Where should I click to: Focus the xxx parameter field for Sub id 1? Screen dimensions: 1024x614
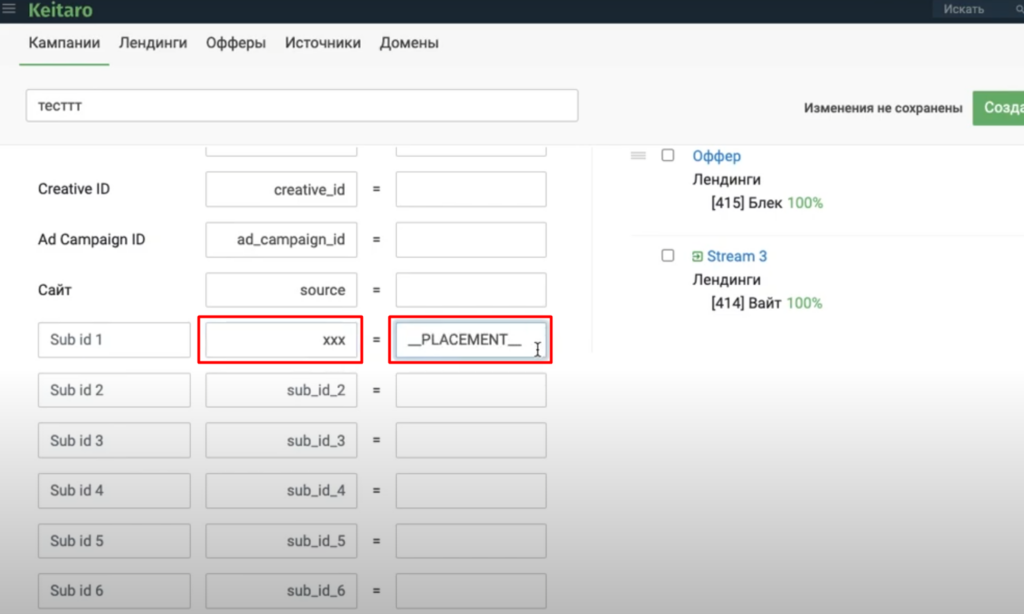click(x=281, y=340)
